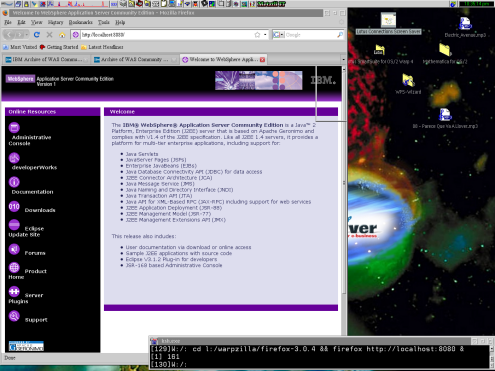
Task: Open the Documentation info icon
Action: [14, 182]
